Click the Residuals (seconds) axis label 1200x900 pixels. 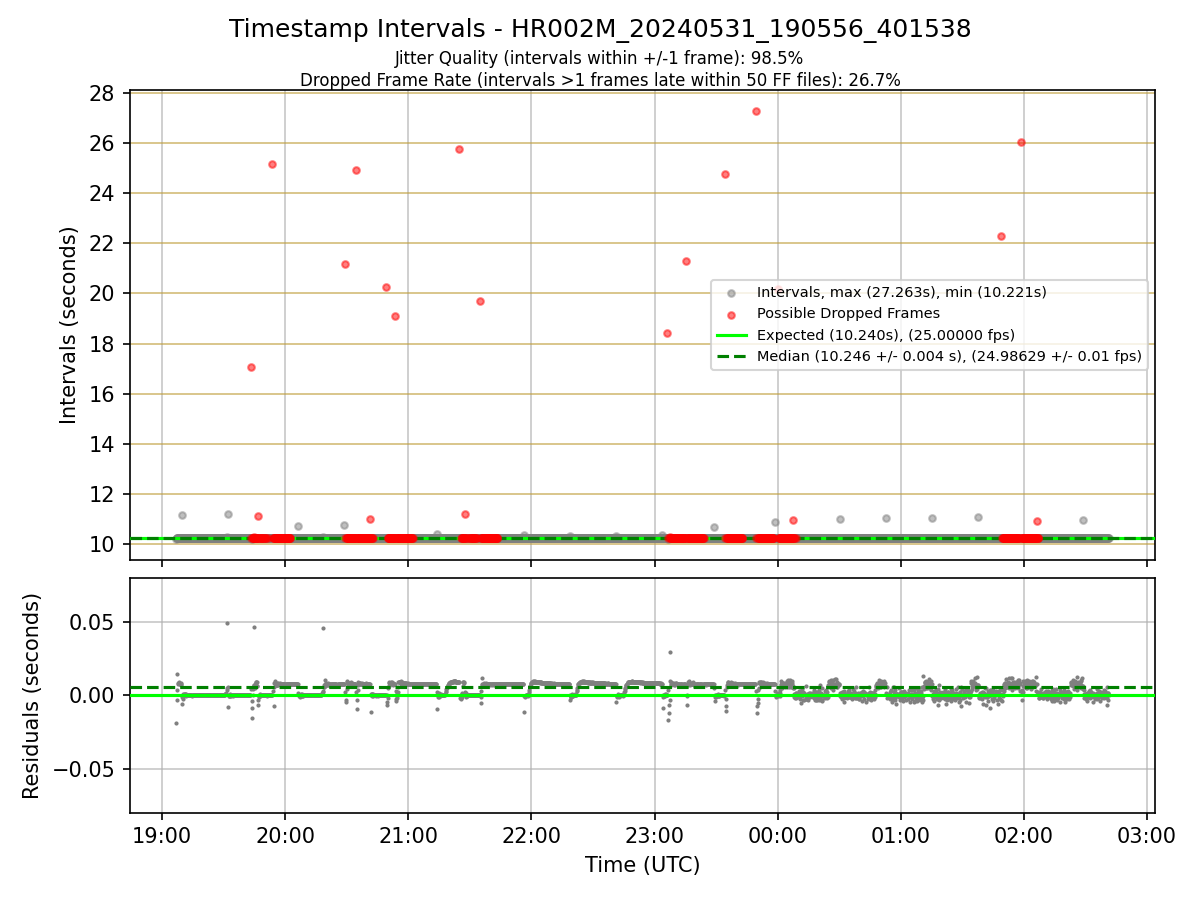[32, 696]
